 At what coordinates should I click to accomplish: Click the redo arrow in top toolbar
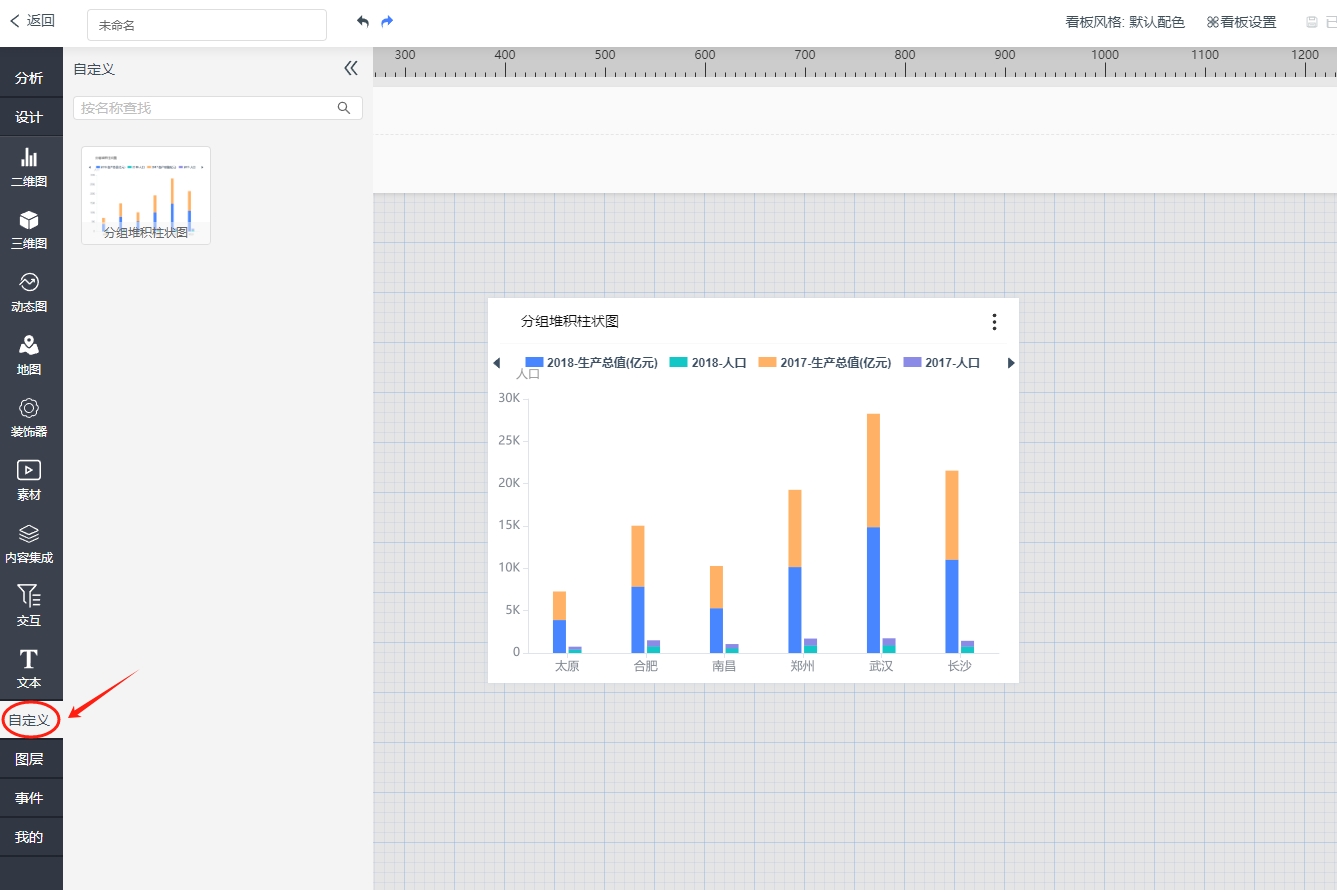[388, 21]
